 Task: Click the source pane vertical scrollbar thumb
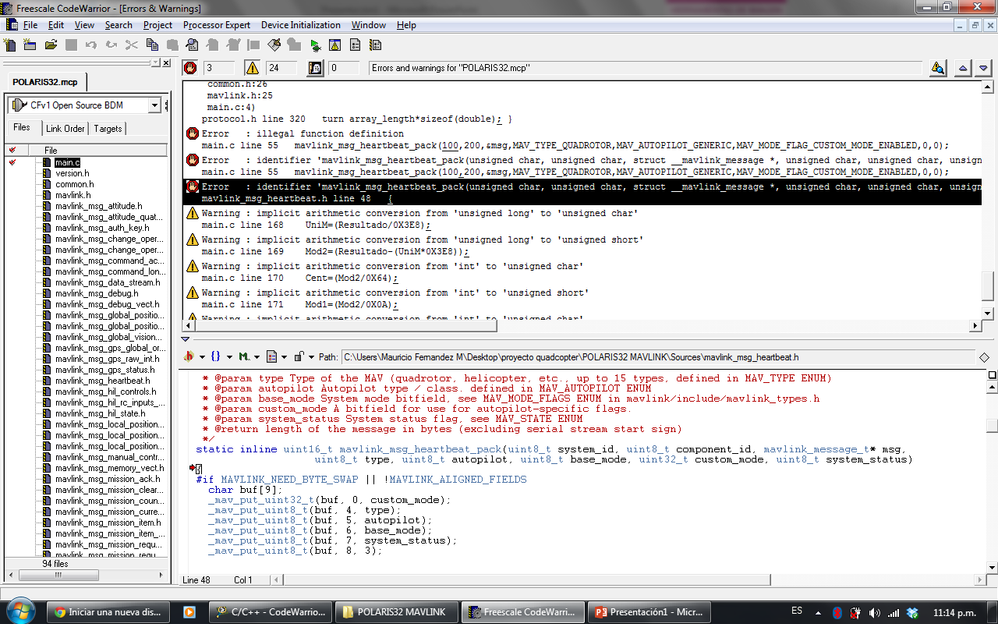tap(992, 425)
